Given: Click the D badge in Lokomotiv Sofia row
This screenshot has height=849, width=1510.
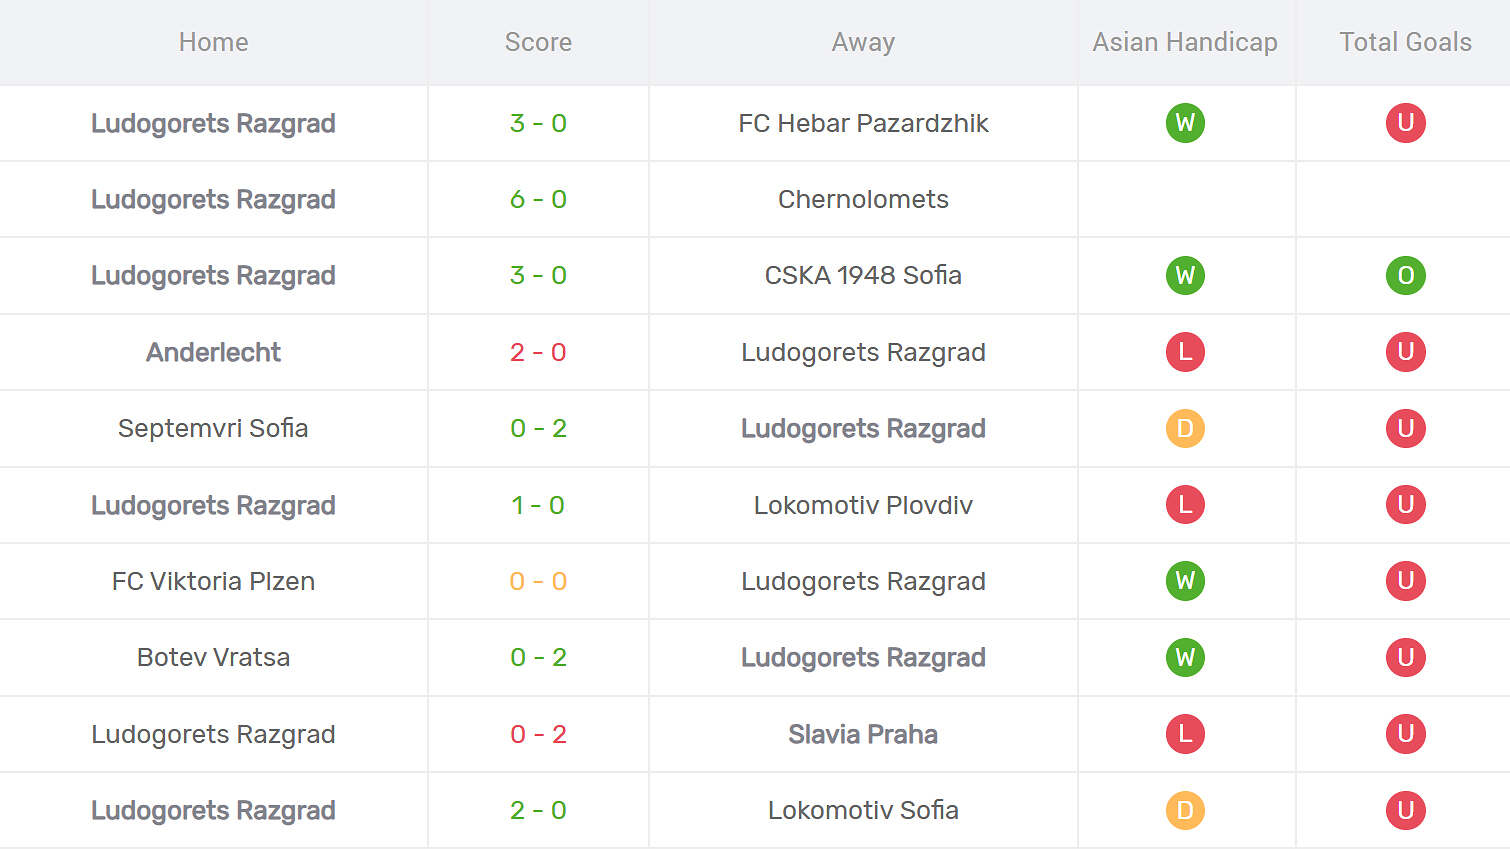Looking at the screenshot, I should [1185, 810].
